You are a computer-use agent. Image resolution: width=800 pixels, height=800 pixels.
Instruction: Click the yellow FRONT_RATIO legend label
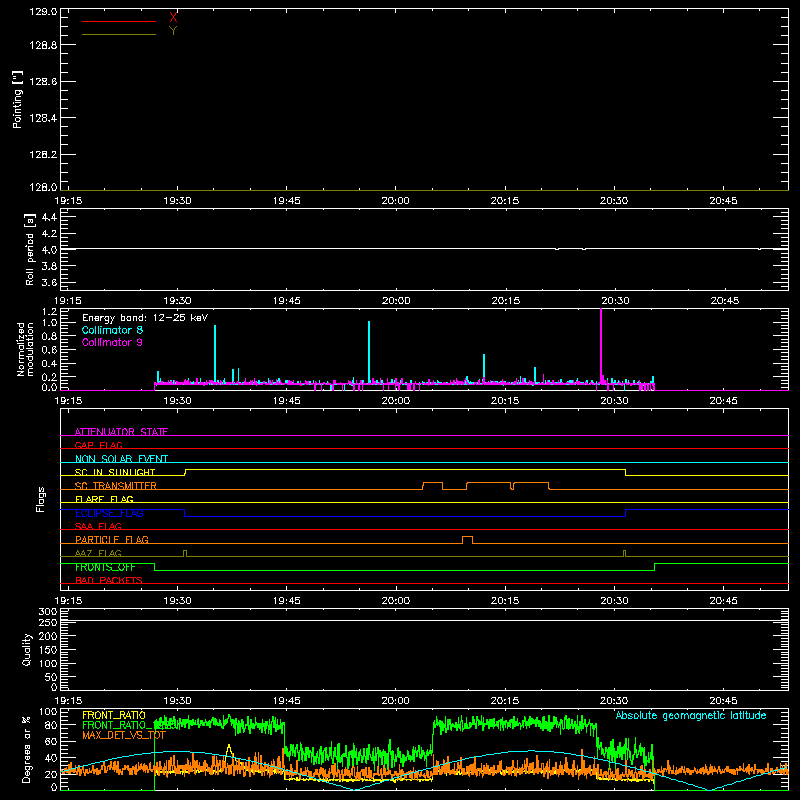click(x=114, y=715)
